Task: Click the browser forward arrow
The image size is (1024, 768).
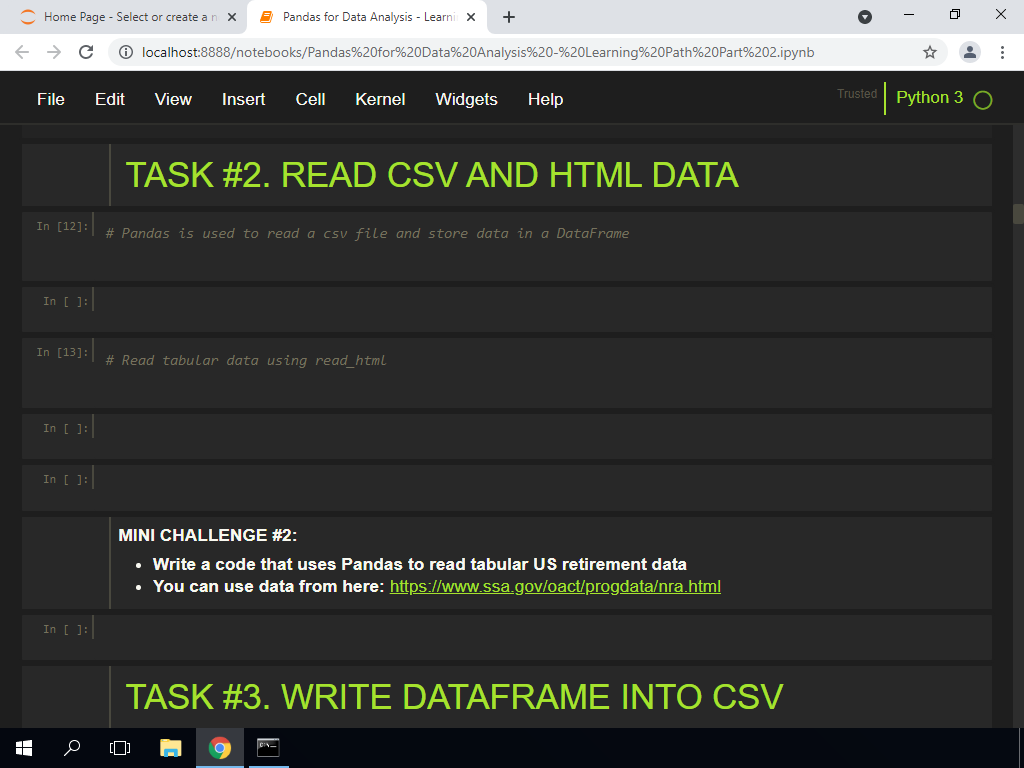Action: (x=54, y=52)
